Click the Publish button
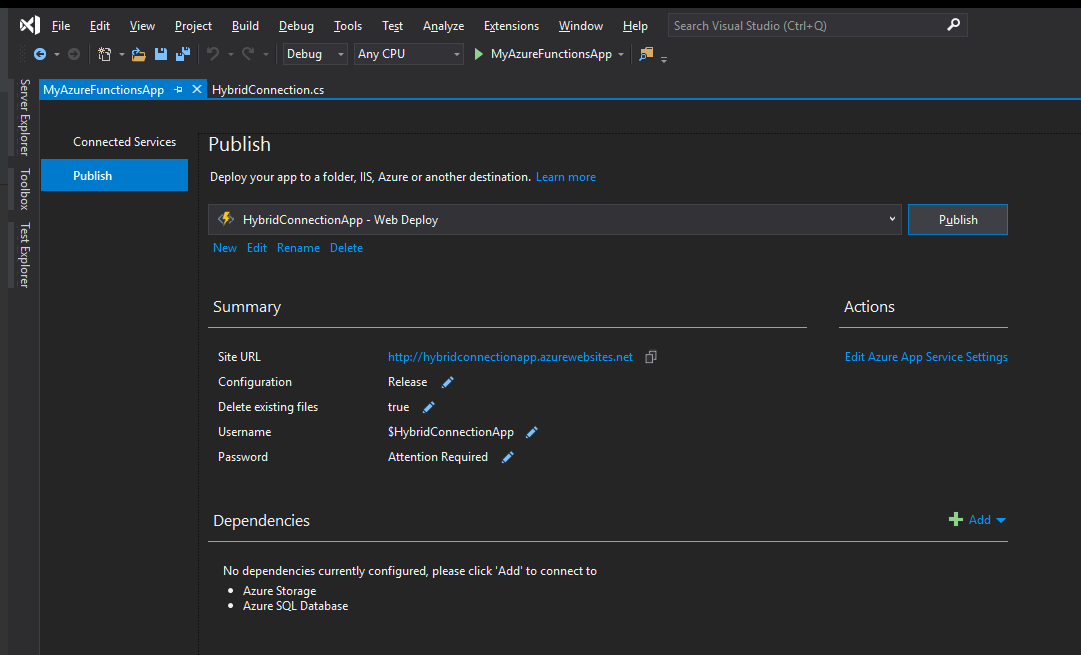Screen dimensions: 1081x655 958,219
